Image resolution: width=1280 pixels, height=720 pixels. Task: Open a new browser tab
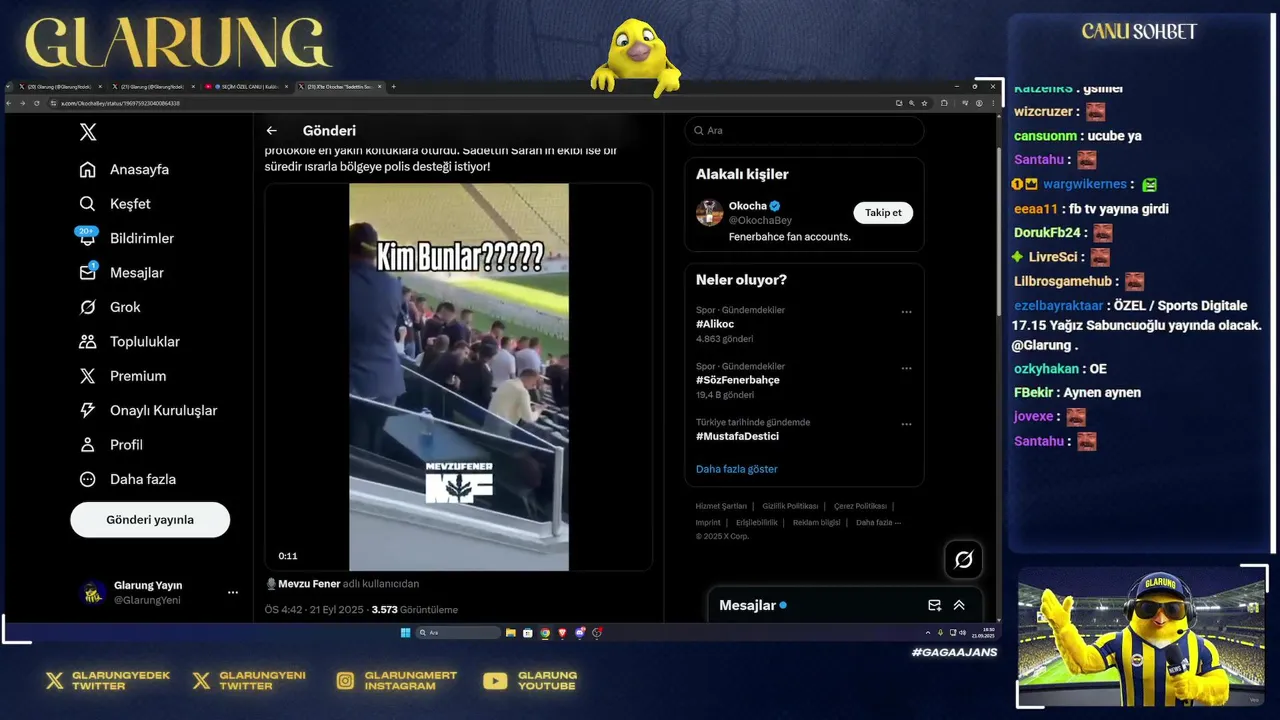coord(393,87)
